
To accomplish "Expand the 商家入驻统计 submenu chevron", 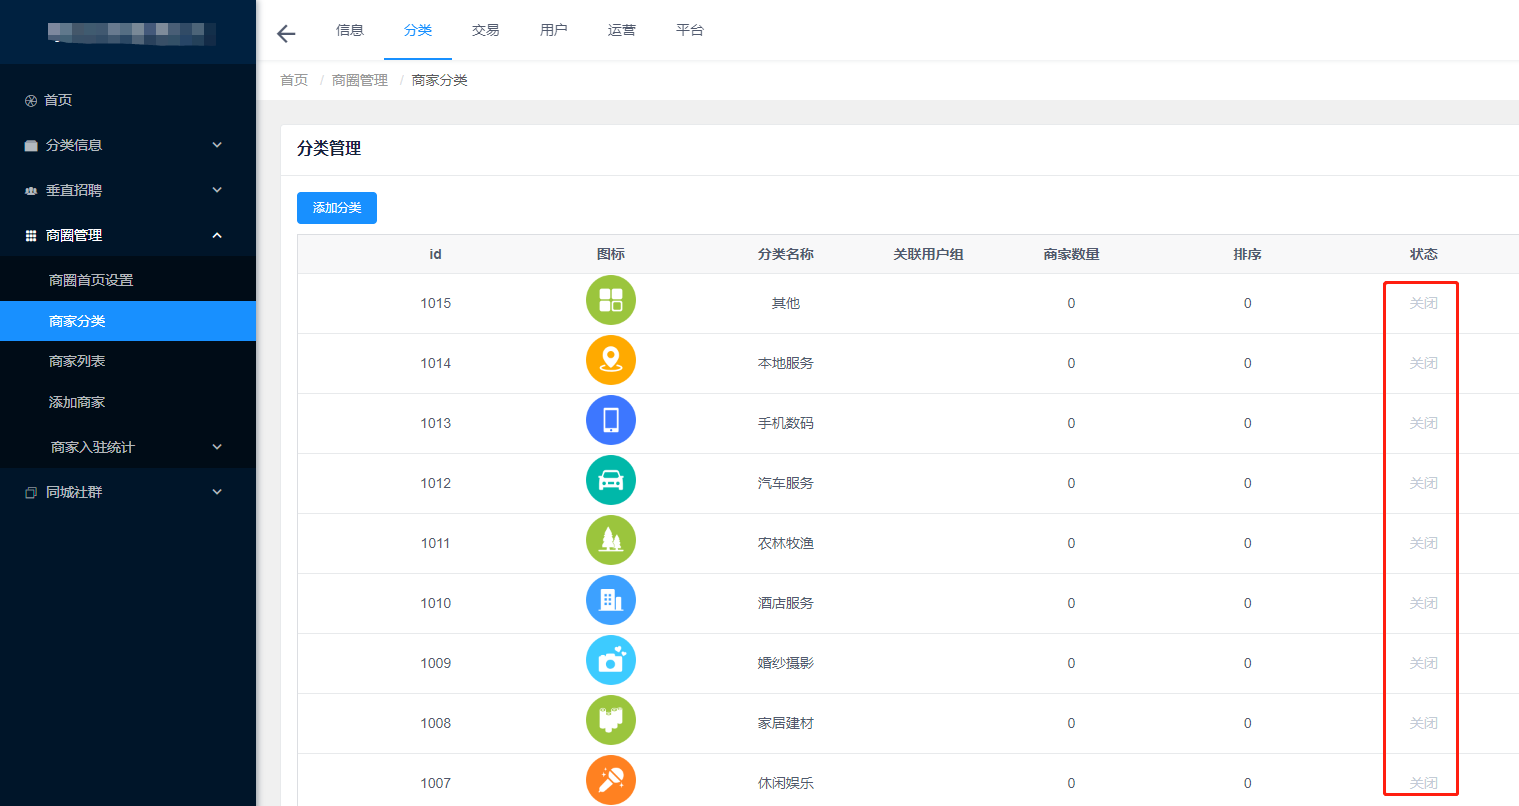I will click(217, 447).
